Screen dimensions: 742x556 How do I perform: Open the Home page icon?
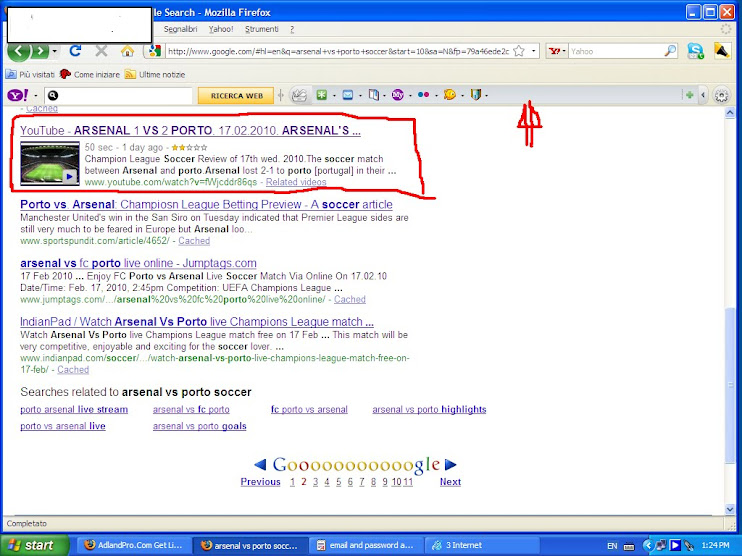[x=127, y=51]
